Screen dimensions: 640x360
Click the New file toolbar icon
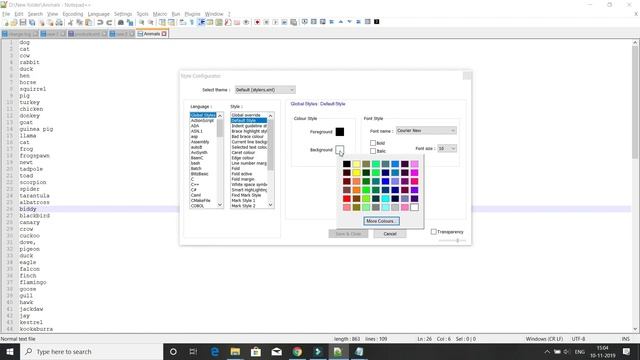pos(6,22)
